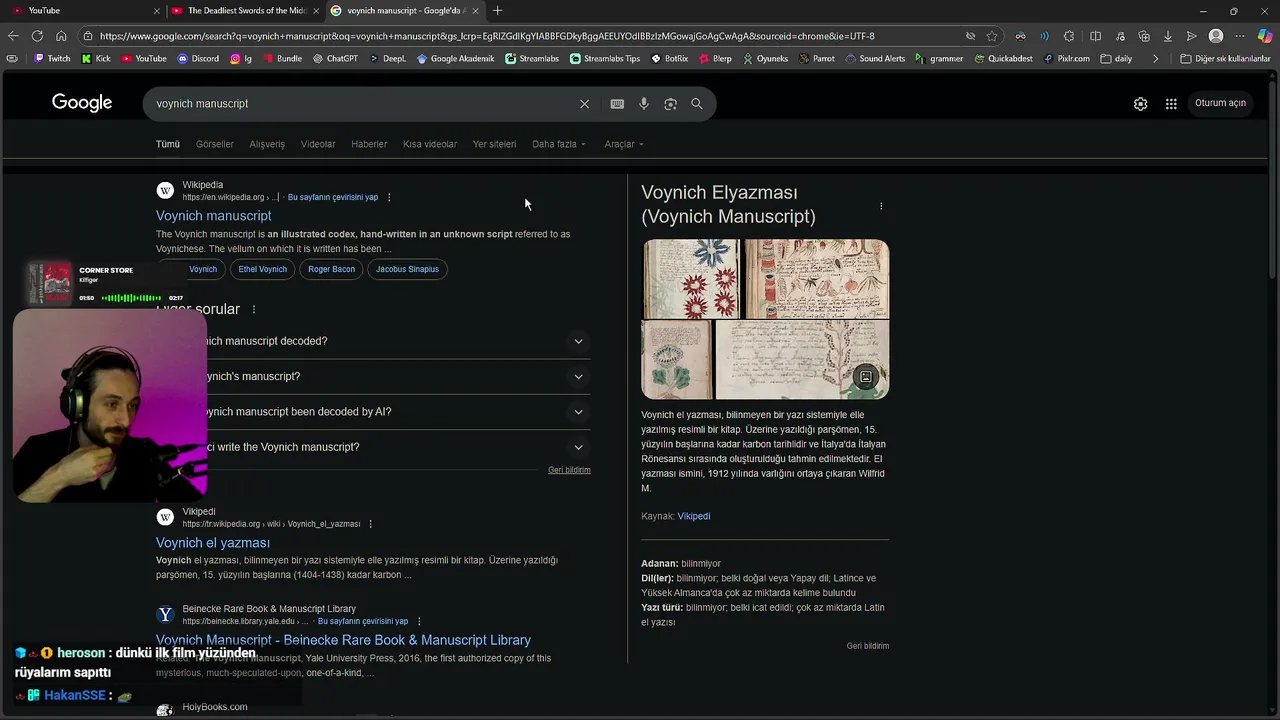Open the ChatGPT bookmark
Image resolution: width=1280 pixels, height=720 pixels.
[334, 59]
